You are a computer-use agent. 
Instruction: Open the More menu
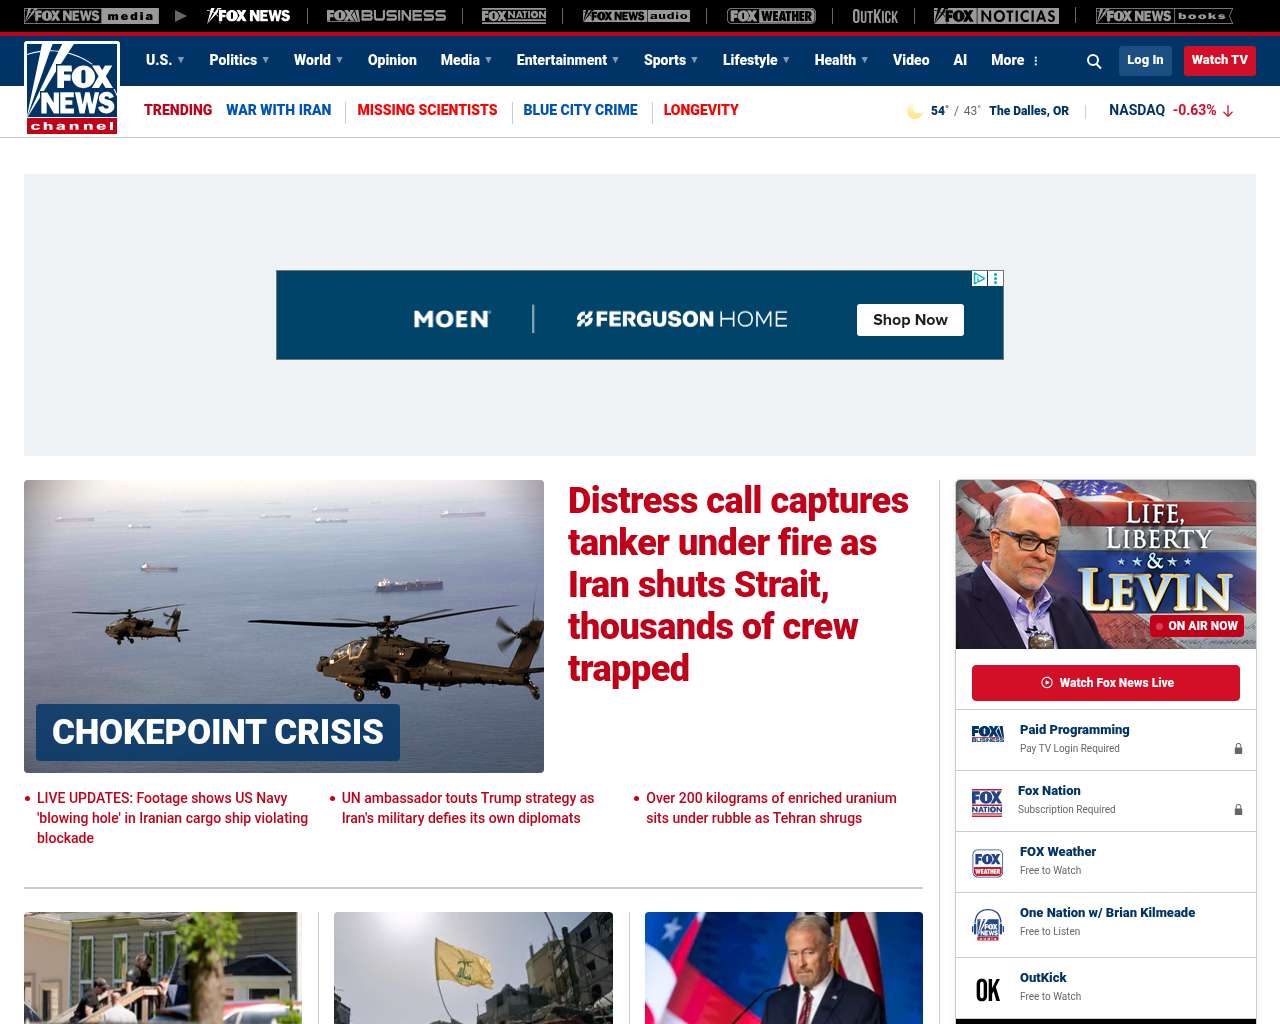tap(1015, 60)
